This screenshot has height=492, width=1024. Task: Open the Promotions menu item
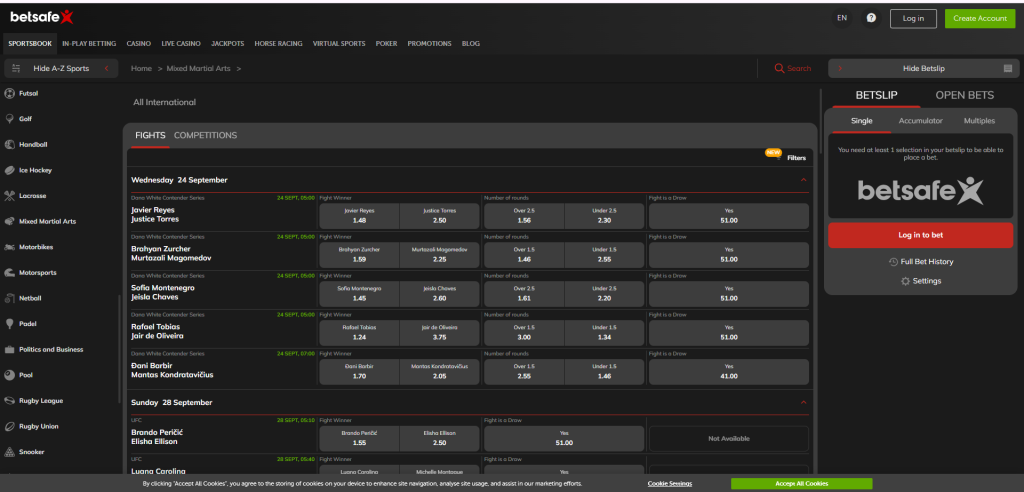pos(429,44)
